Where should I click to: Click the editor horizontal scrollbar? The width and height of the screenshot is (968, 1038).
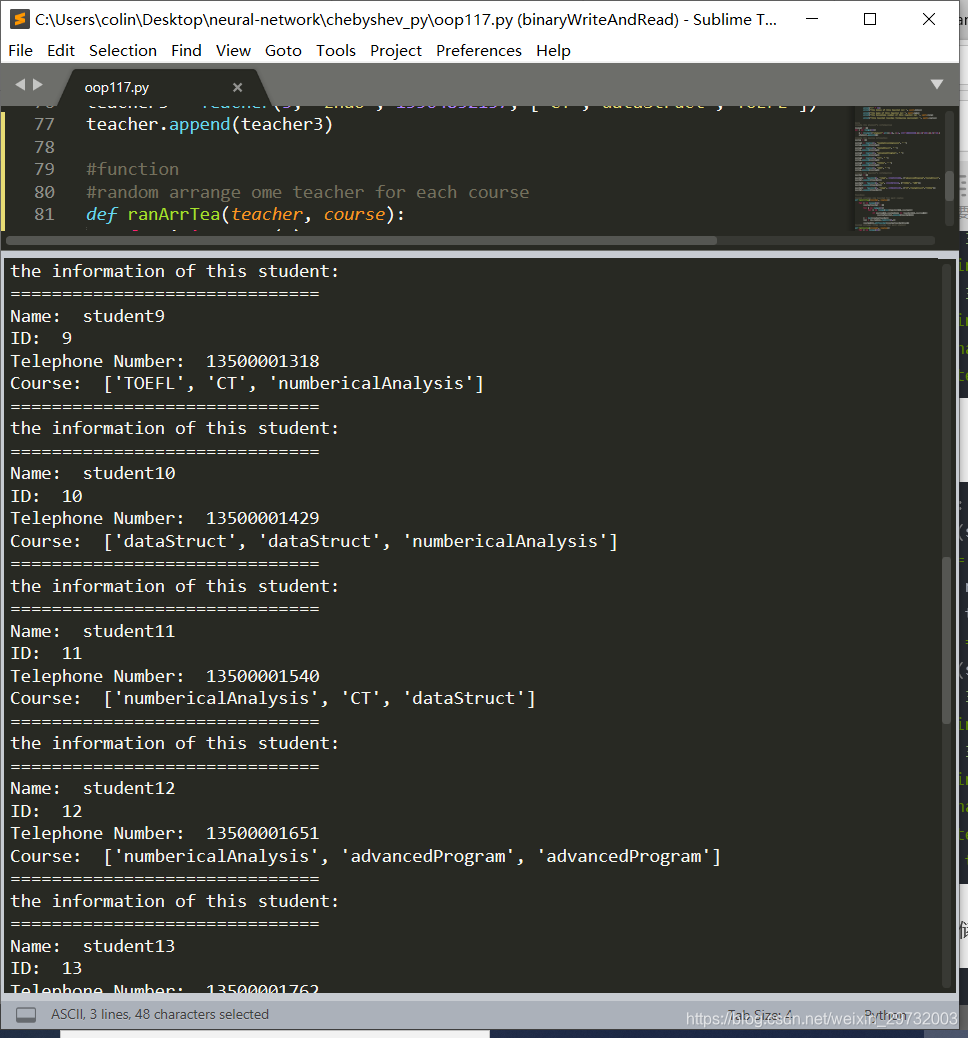coord(362,240)
